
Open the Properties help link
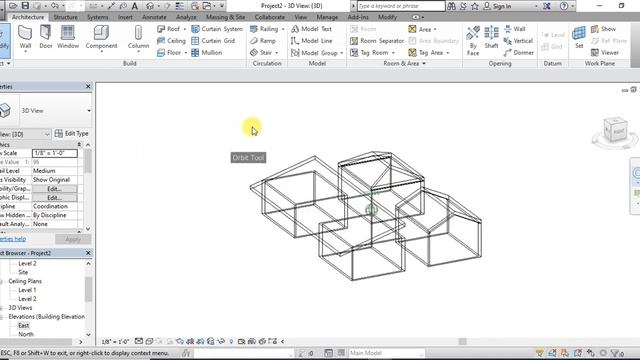coord(13,239)
